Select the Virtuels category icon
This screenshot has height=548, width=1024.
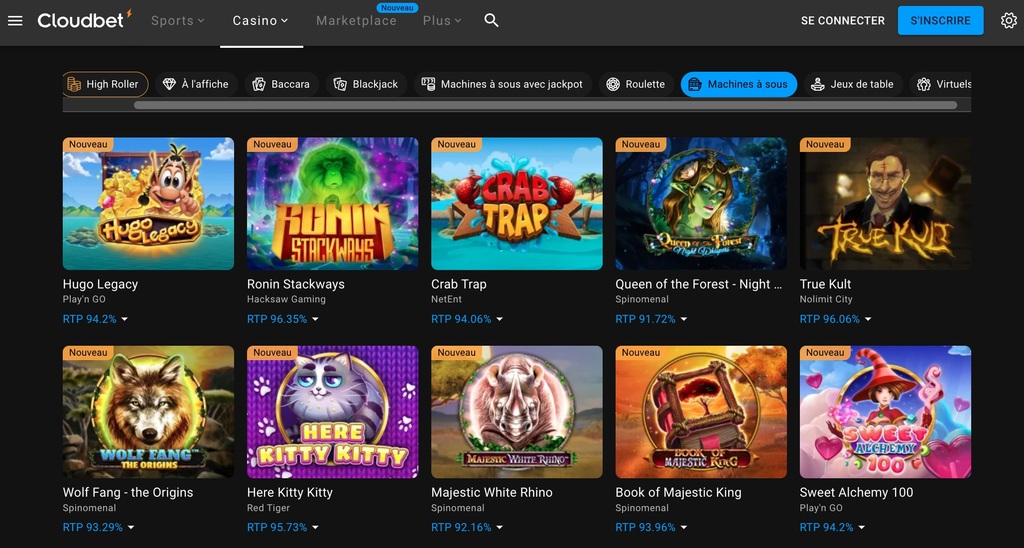click(923, 84)
